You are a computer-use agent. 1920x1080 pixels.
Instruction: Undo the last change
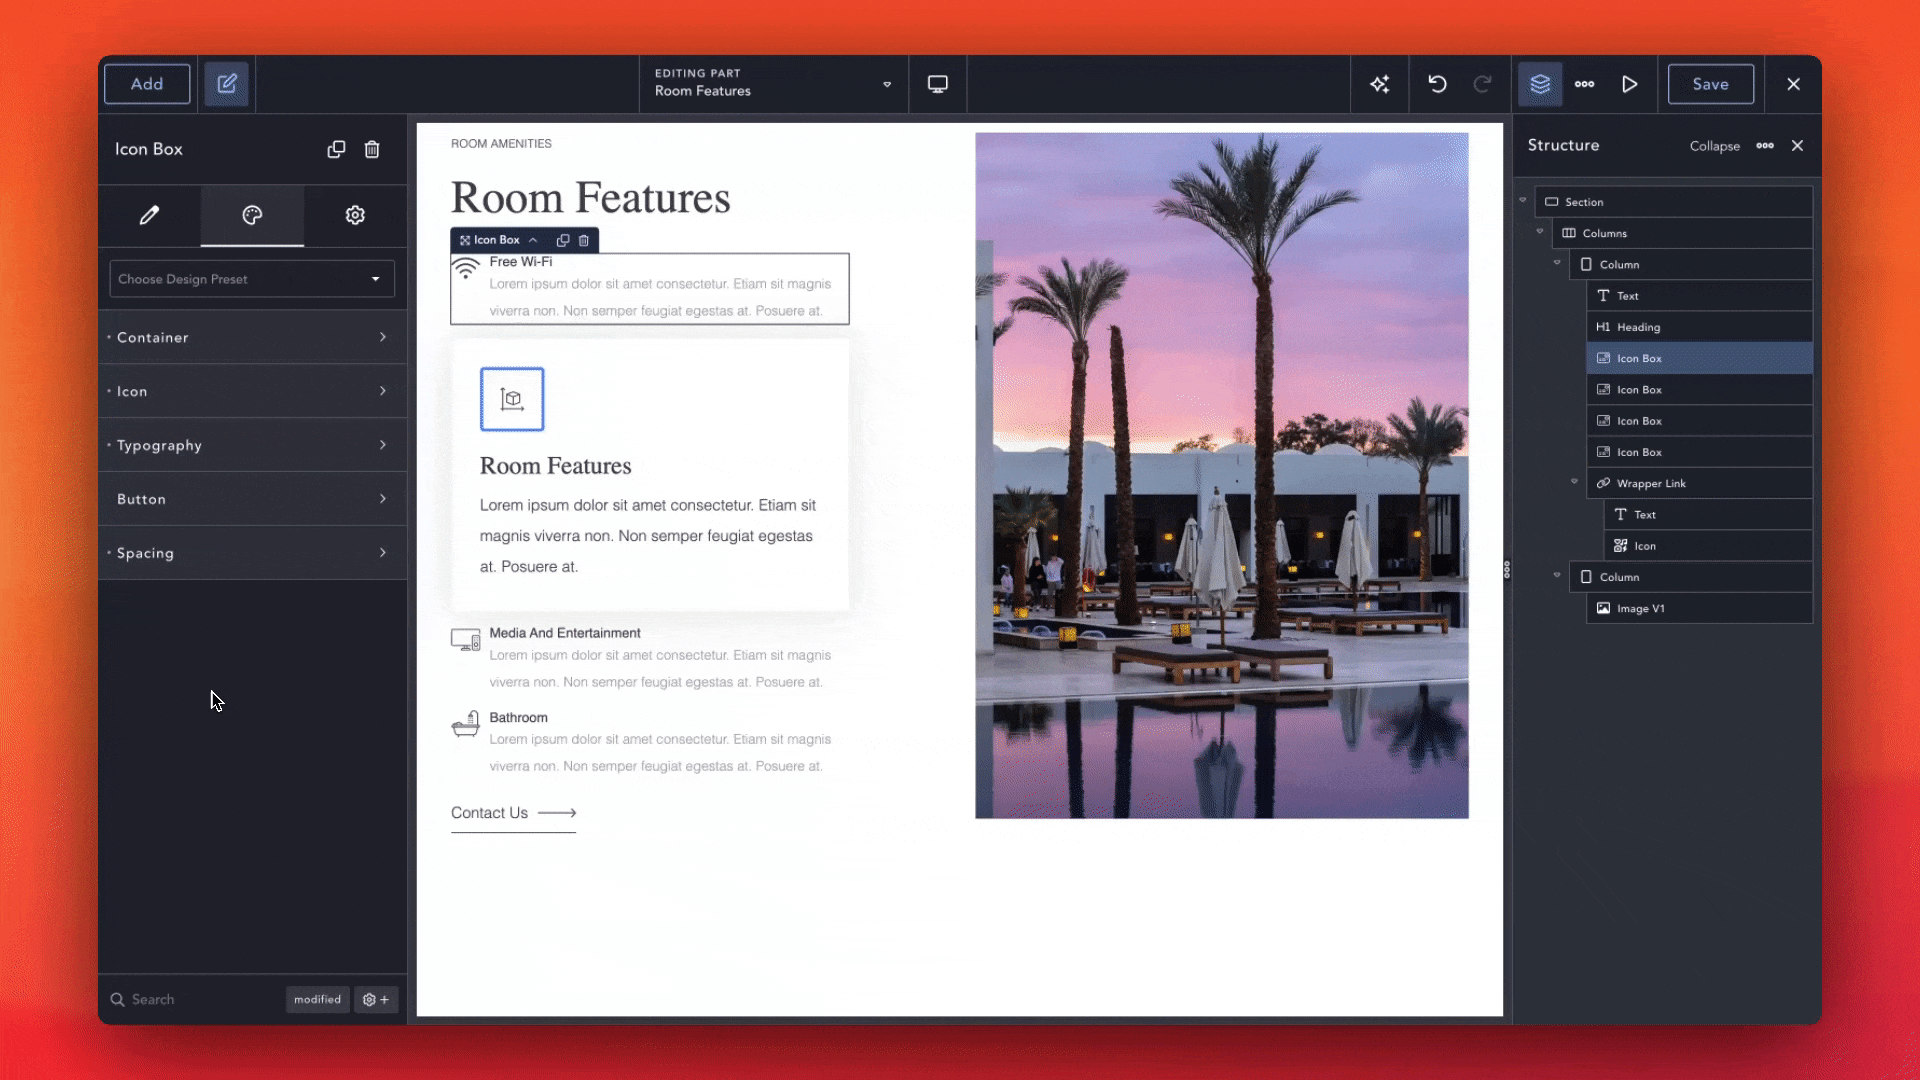[1437, 84]
